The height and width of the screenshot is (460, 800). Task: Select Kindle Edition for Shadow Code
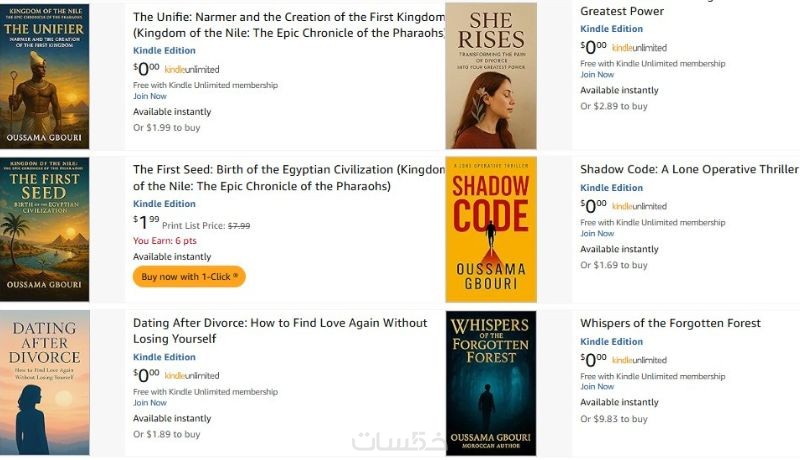click(x=611, y=188)
